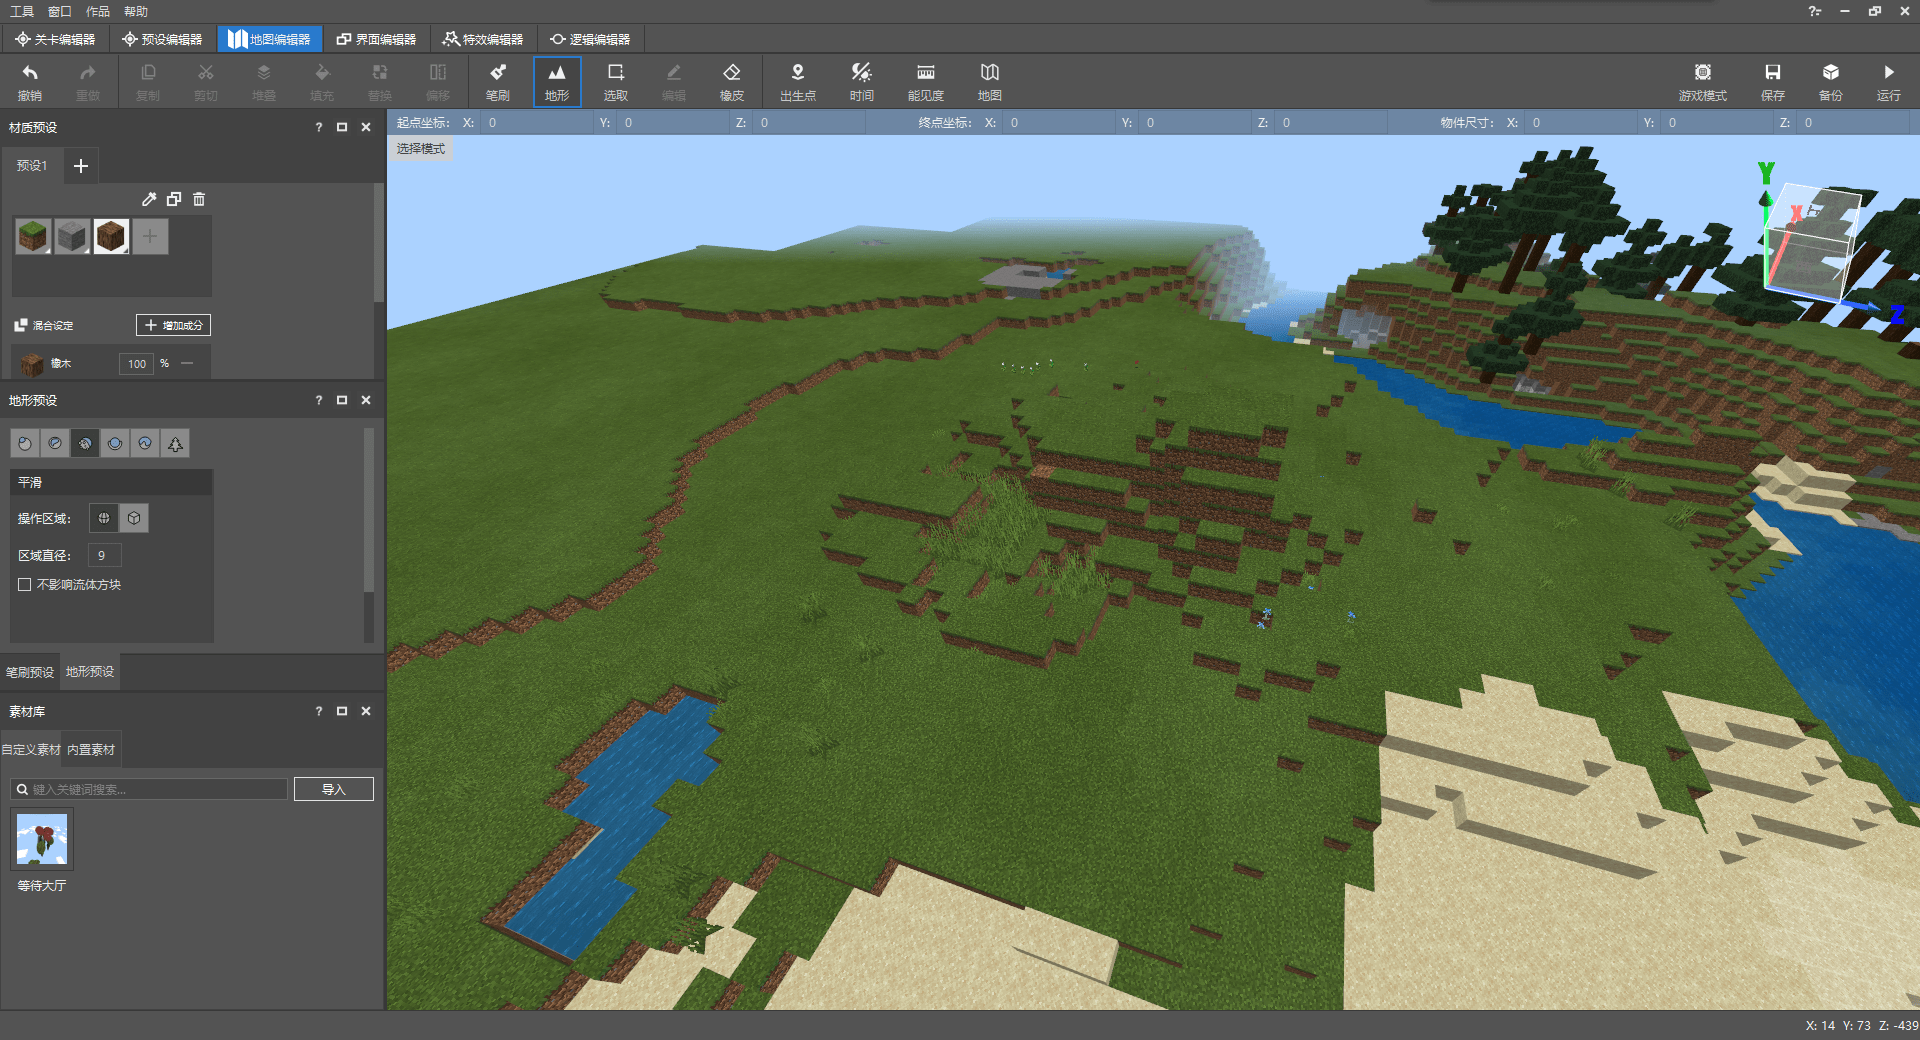Choose the 橡皮 eraser tool

[731, 81]
